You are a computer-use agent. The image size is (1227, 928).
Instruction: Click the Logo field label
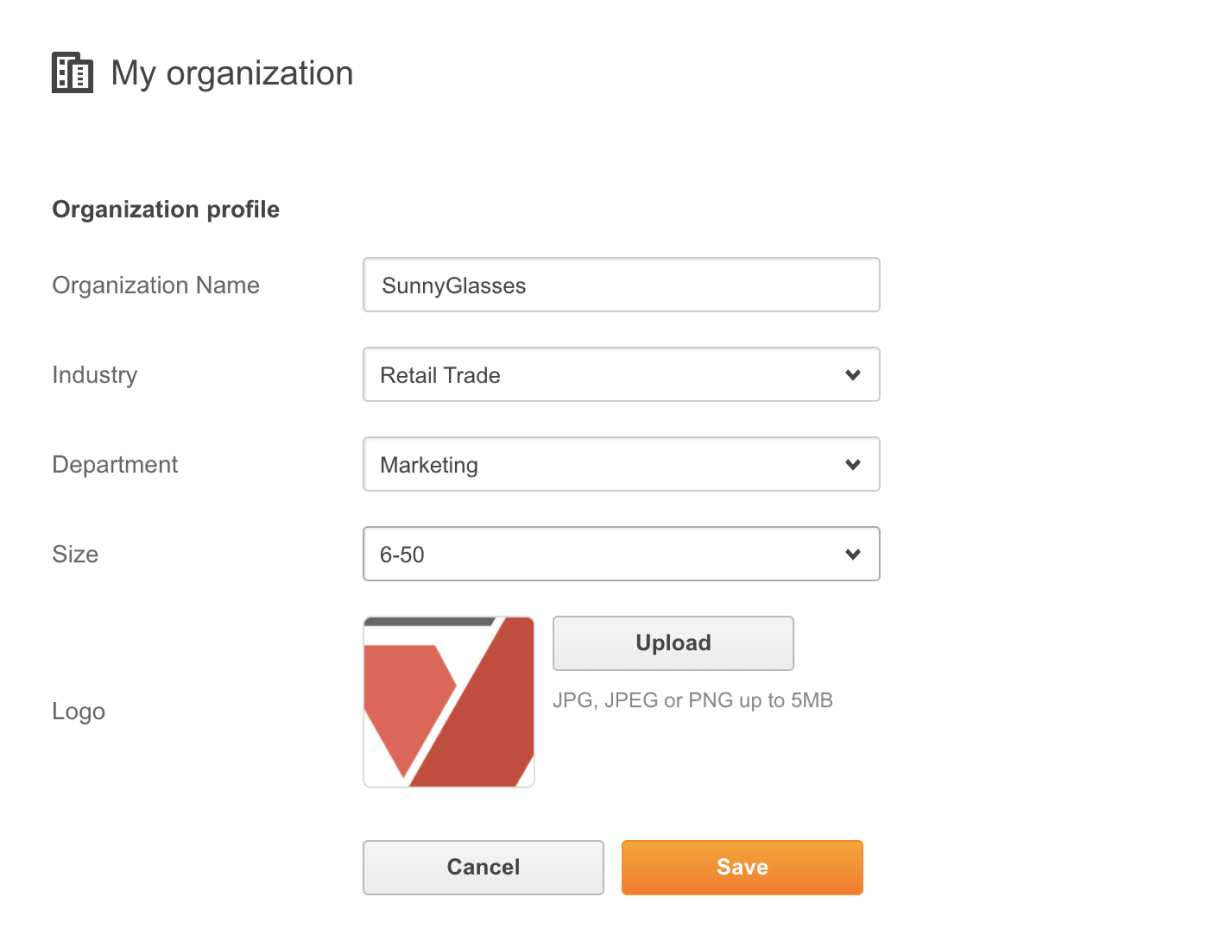(x=78, y=711)
